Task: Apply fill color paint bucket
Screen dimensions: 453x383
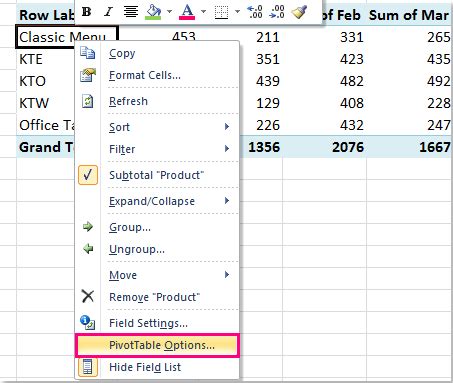Action: 153,12
